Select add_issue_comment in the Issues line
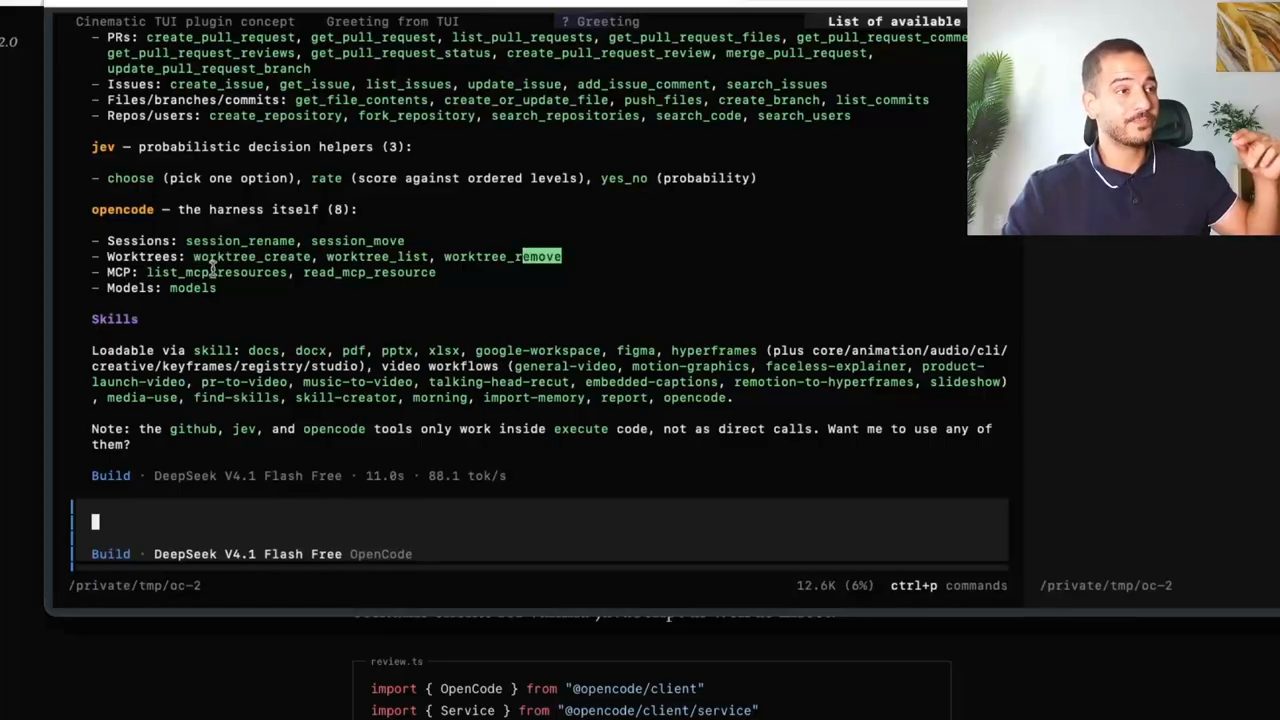Viewport: 1280px width, 720px height. tap(643, 85)
